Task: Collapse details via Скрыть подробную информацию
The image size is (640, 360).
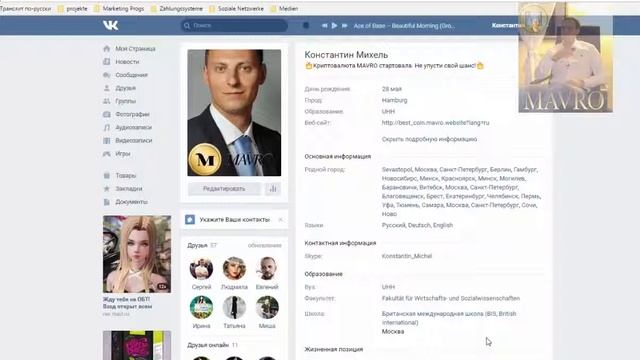Action: [x=429, y=139]
